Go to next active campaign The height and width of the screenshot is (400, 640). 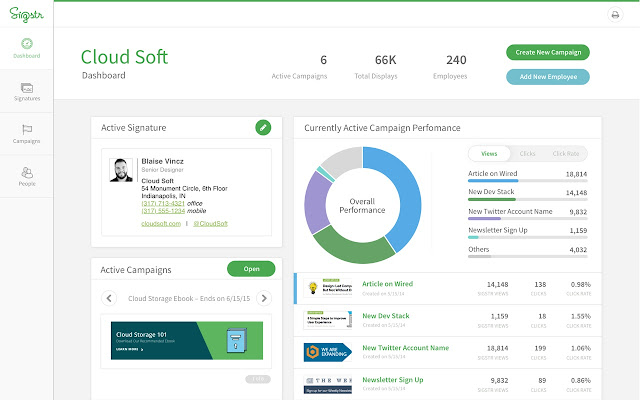(x=264, y=298)
